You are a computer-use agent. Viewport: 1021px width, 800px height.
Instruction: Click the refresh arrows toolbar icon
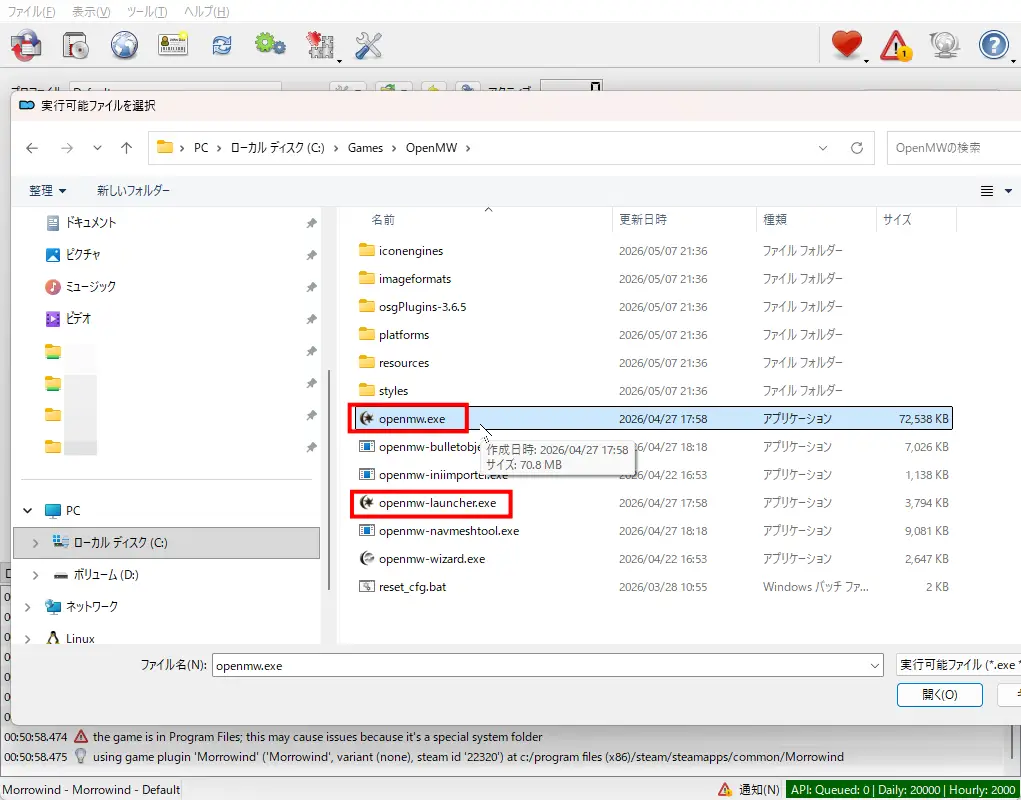tap(221, 46)
